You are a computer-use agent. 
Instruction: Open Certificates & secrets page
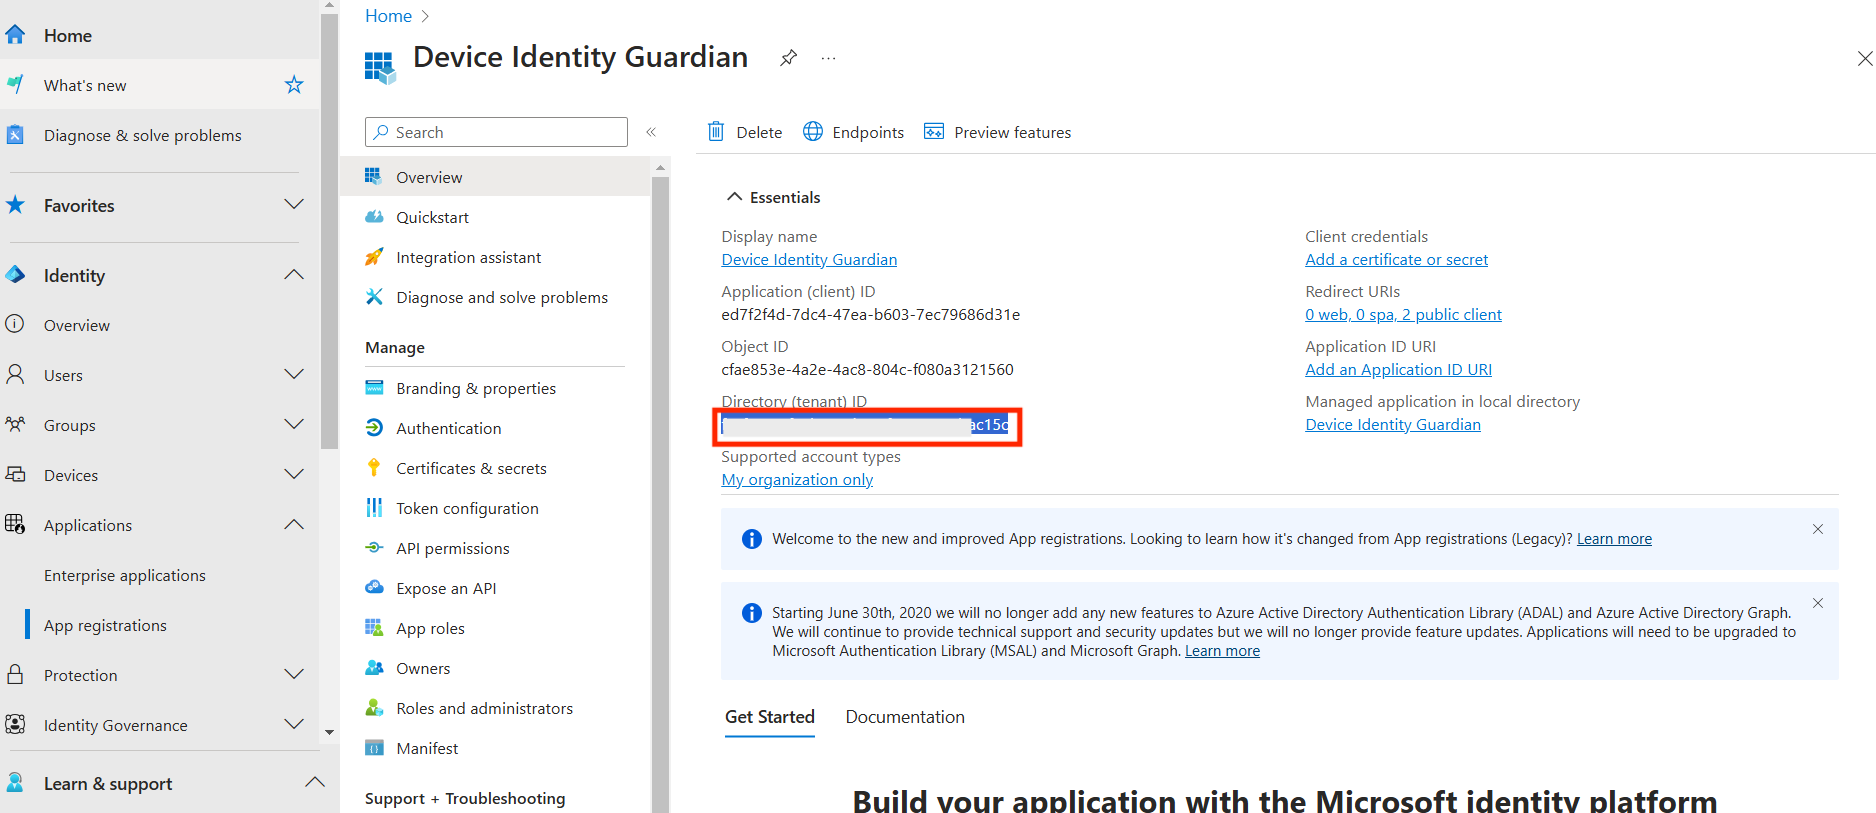point(471,468)
